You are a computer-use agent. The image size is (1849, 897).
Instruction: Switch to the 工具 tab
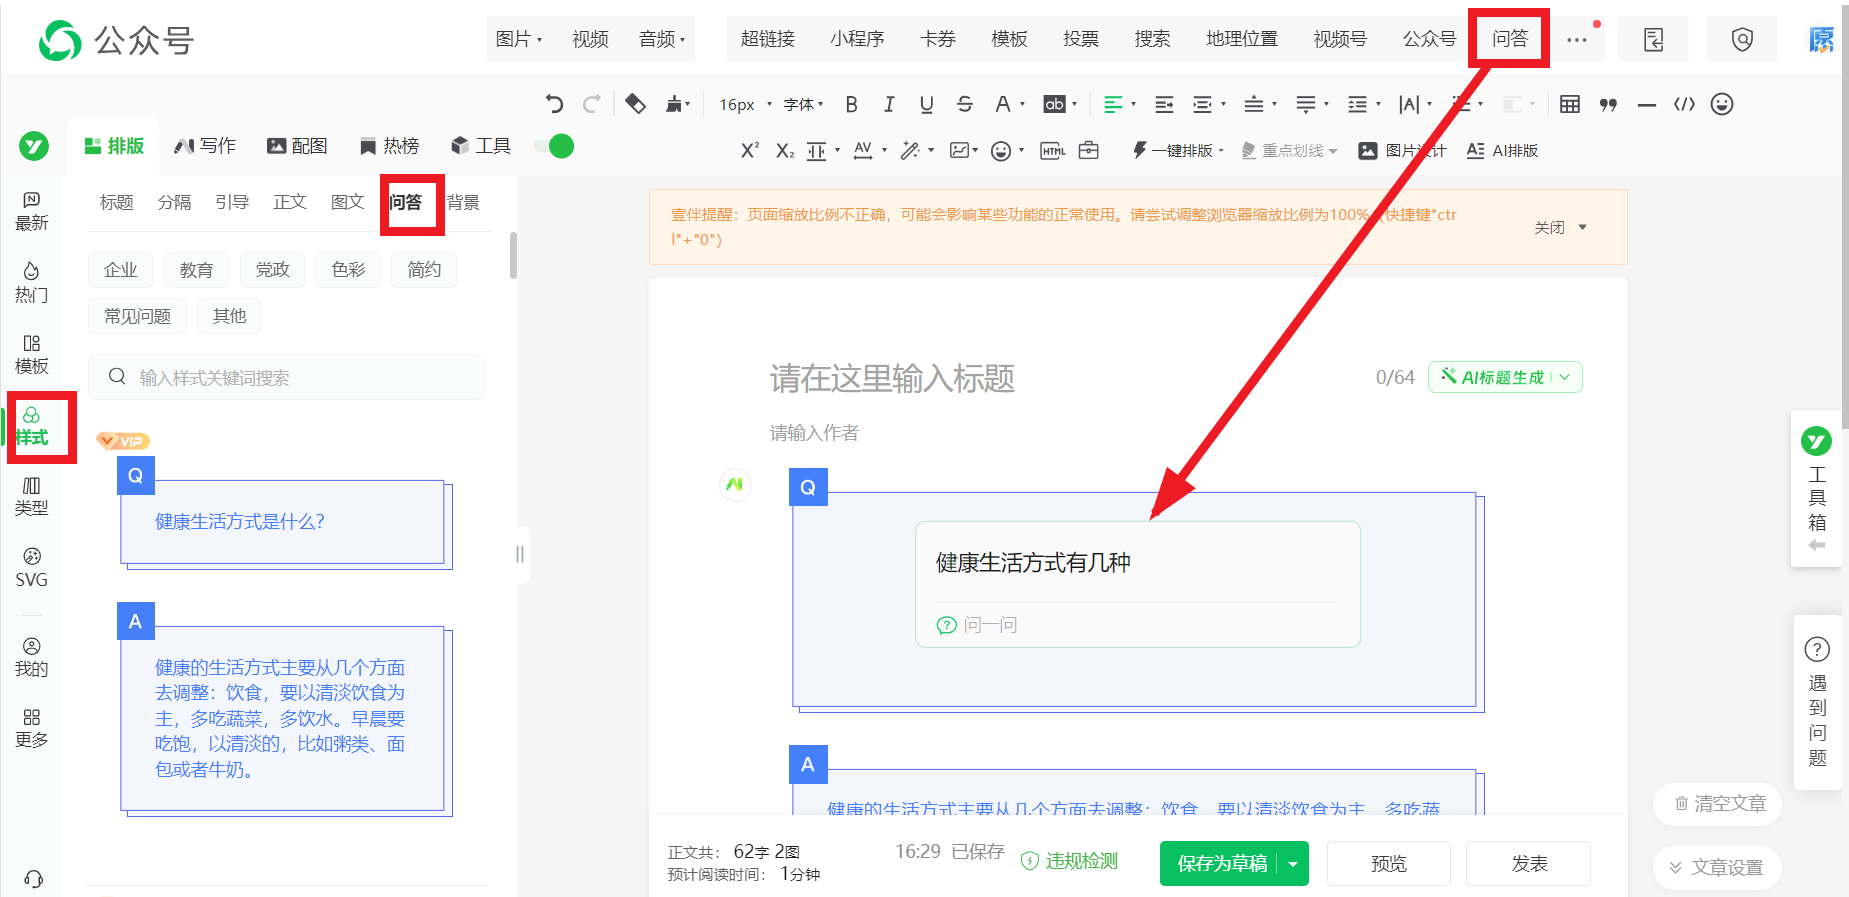coord(481,146)
